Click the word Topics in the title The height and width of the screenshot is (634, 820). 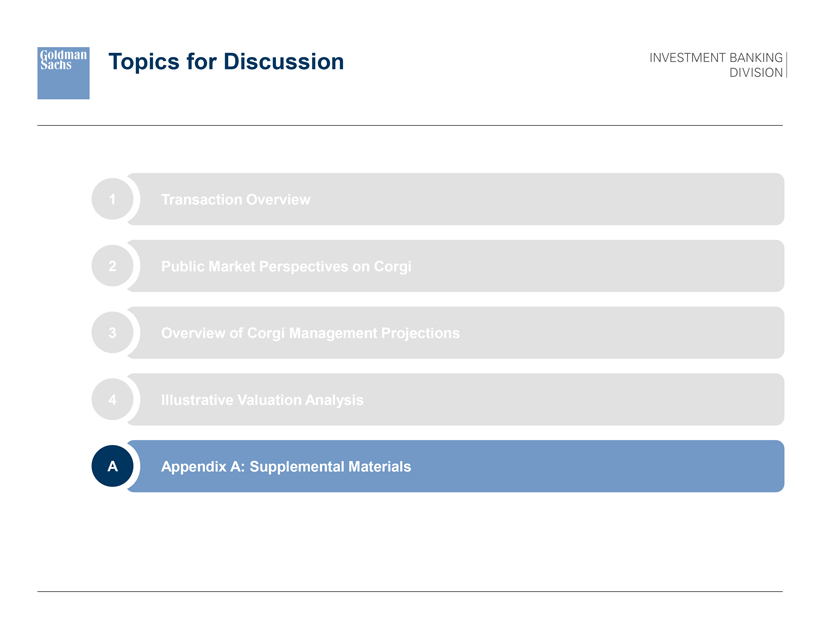click(144, 62)
